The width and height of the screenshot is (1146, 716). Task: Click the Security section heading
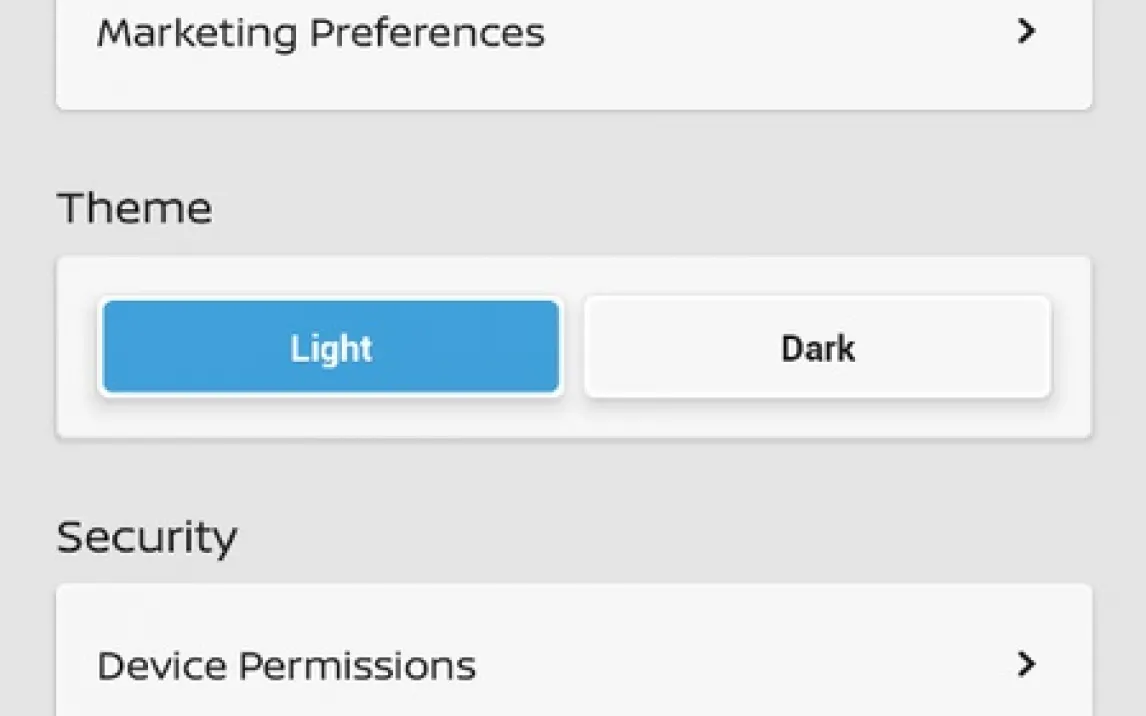pos(147,537)
